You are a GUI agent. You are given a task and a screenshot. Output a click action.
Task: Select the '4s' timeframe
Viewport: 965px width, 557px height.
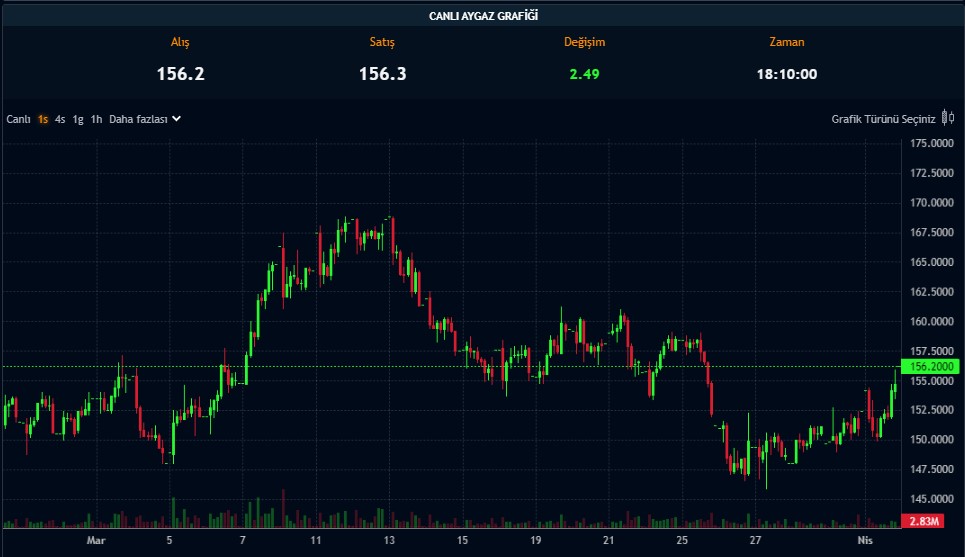click(x=60, y=119)
